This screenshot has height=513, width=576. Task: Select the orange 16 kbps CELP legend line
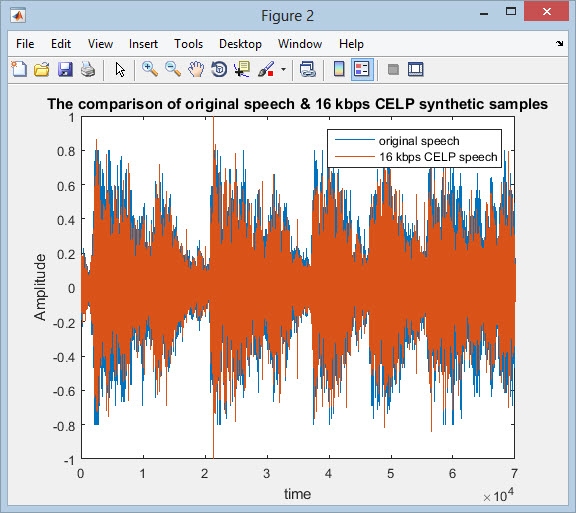pos(354,157)
